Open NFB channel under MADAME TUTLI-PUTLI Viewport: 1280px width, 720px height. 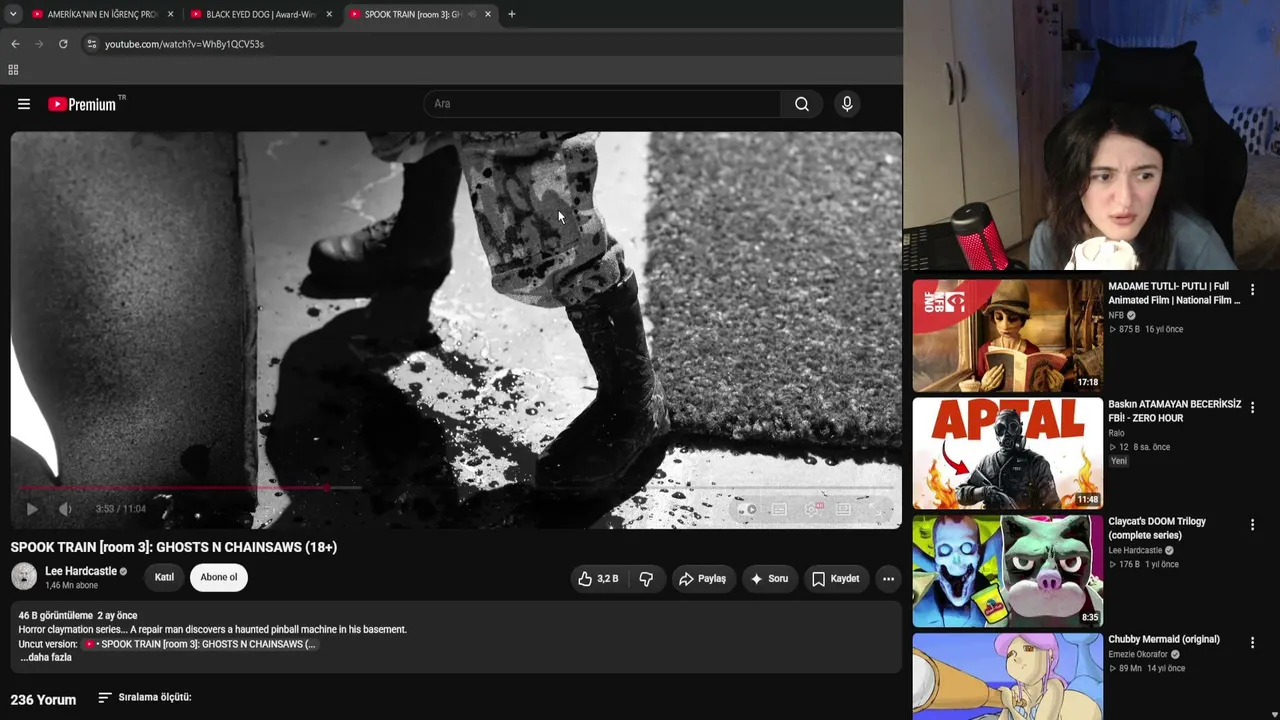(x=1116, y=315)
